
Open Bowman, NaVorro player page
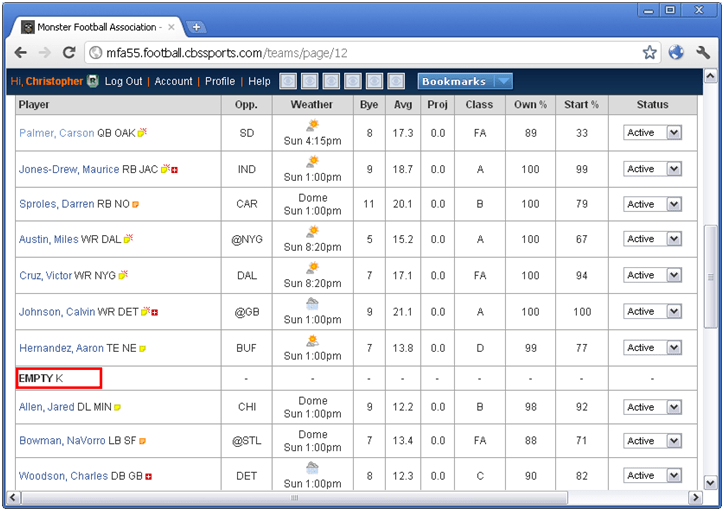(62, 441)
